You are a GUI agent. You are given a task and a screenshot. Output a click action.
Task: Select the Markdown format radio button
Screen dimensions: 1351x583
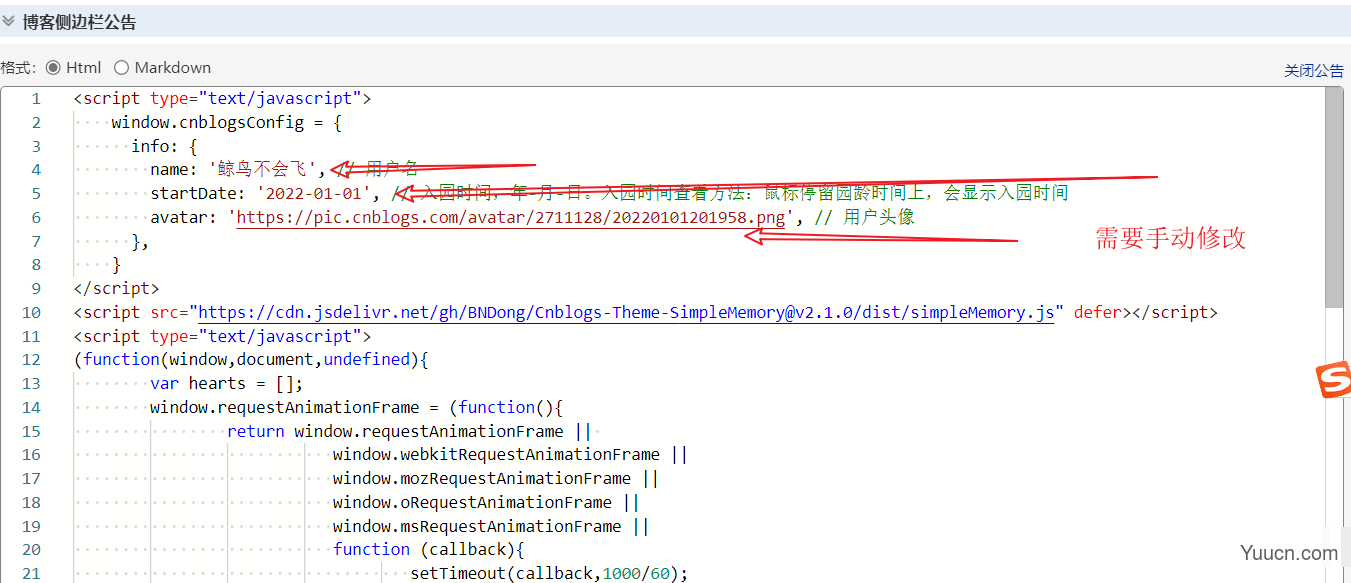(121, 68)
